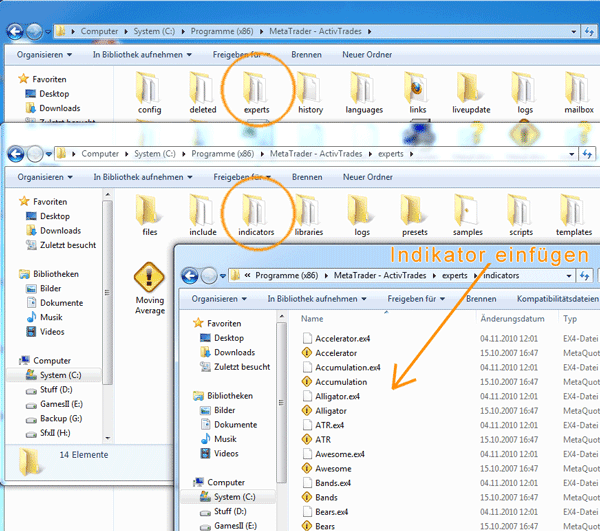This screenshot has width=600, height=531.
Task: Open 'In Bibliothek aufnehmen' dropdown in indicators window
Action: click(x=317, y=299)
